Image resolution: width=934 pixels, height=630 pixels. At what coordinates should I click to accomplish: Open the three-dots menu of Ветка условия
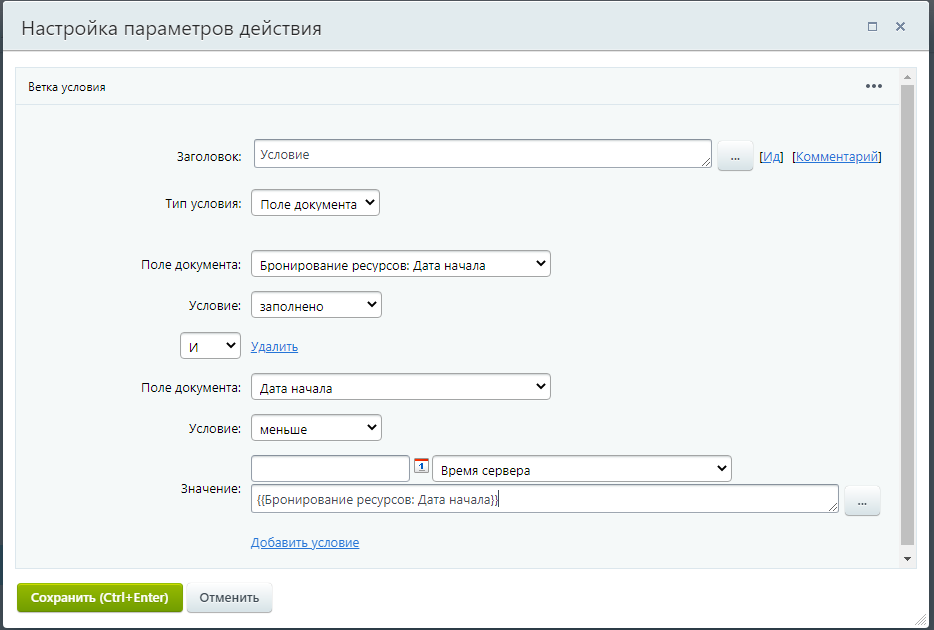click(x=873, y=86)
